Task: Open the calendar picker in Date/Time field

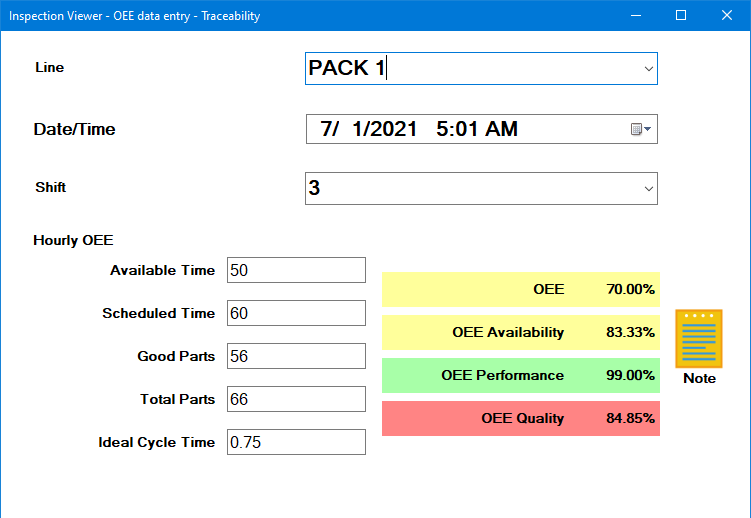Action: (x=640, y=130)
